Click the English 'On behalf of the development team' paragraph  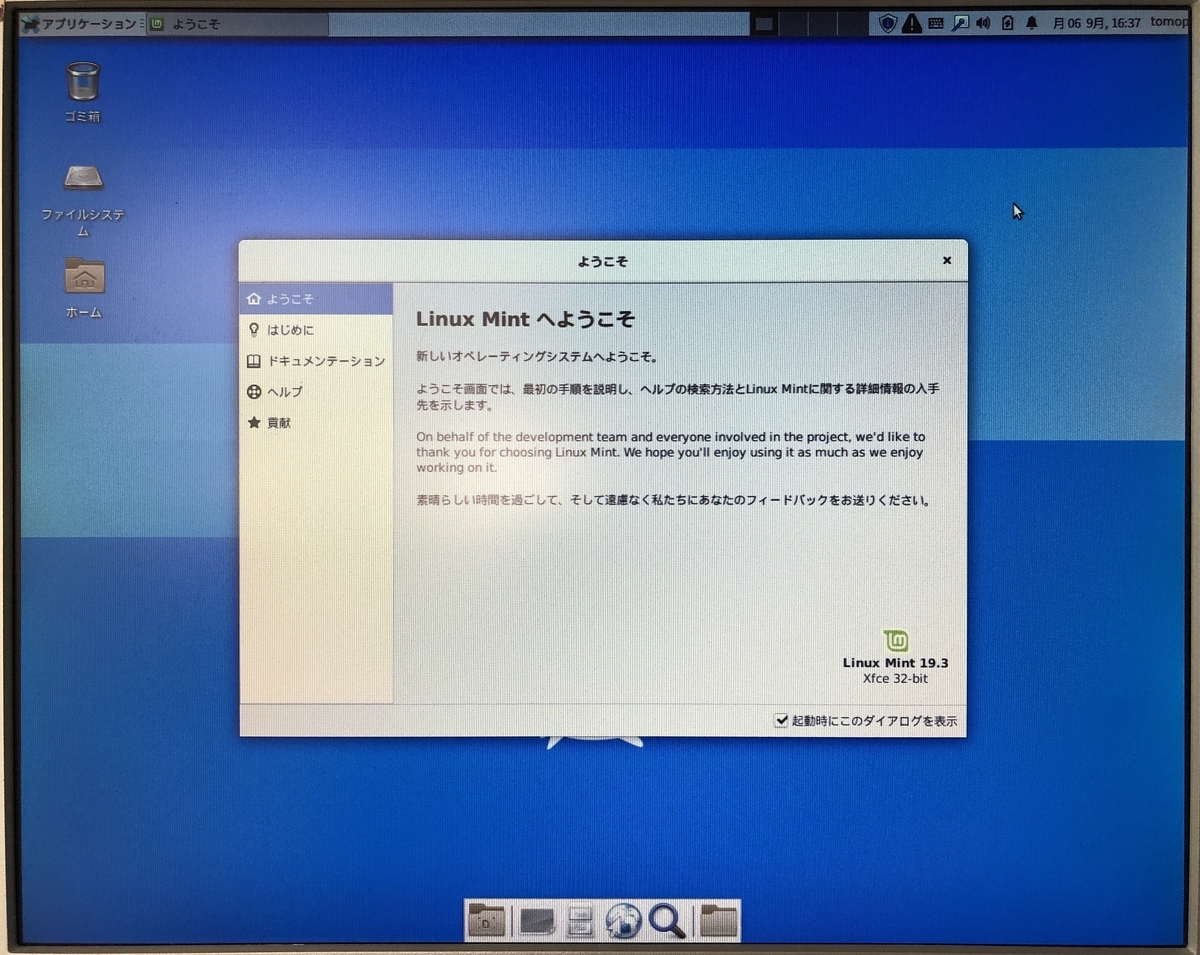[x=670, y=452]
